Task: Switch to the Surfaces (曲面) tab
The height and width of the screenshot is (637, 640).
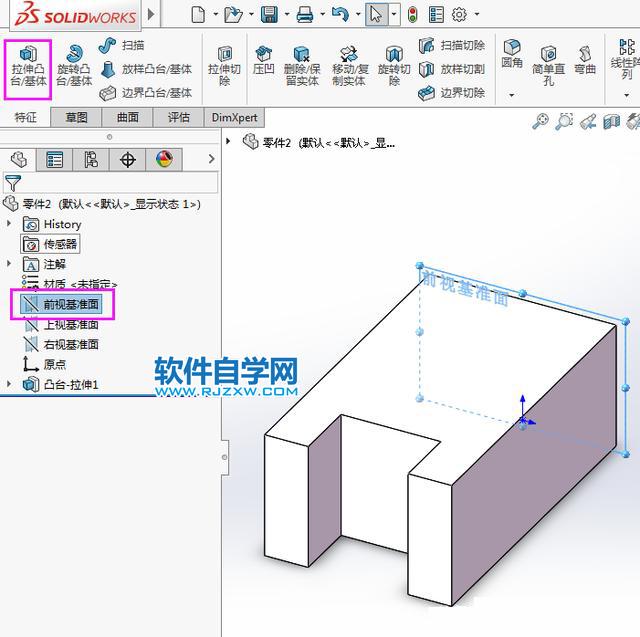Action: 127,118
